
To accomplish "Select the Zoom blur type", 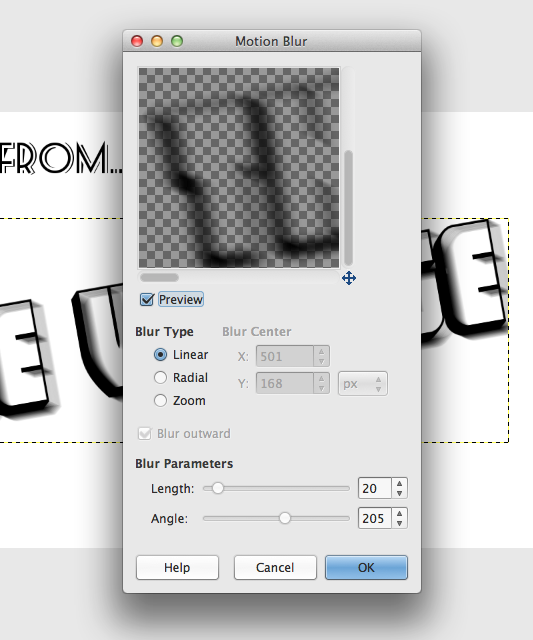I will pos(160,400).
